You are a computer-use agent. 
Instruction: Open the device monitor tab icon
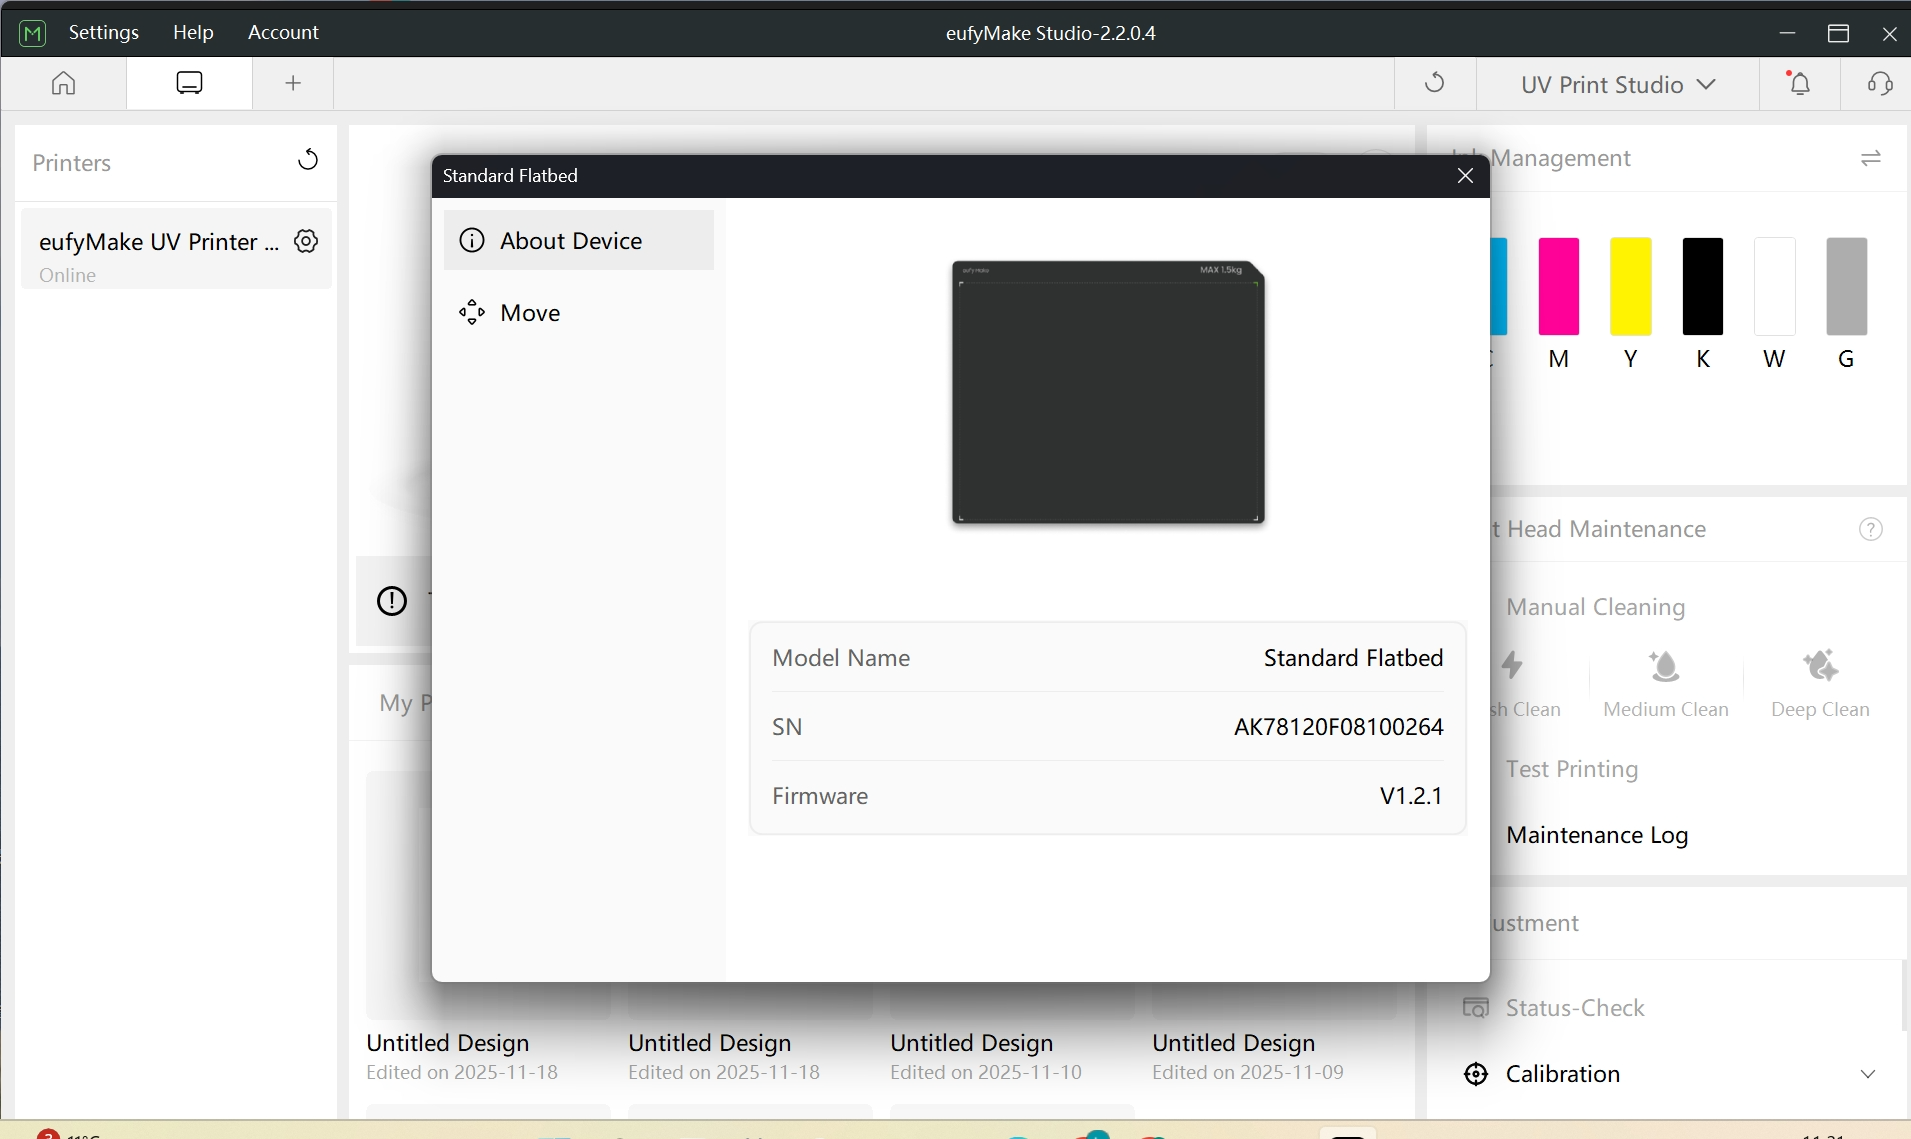tap(189, 83)
